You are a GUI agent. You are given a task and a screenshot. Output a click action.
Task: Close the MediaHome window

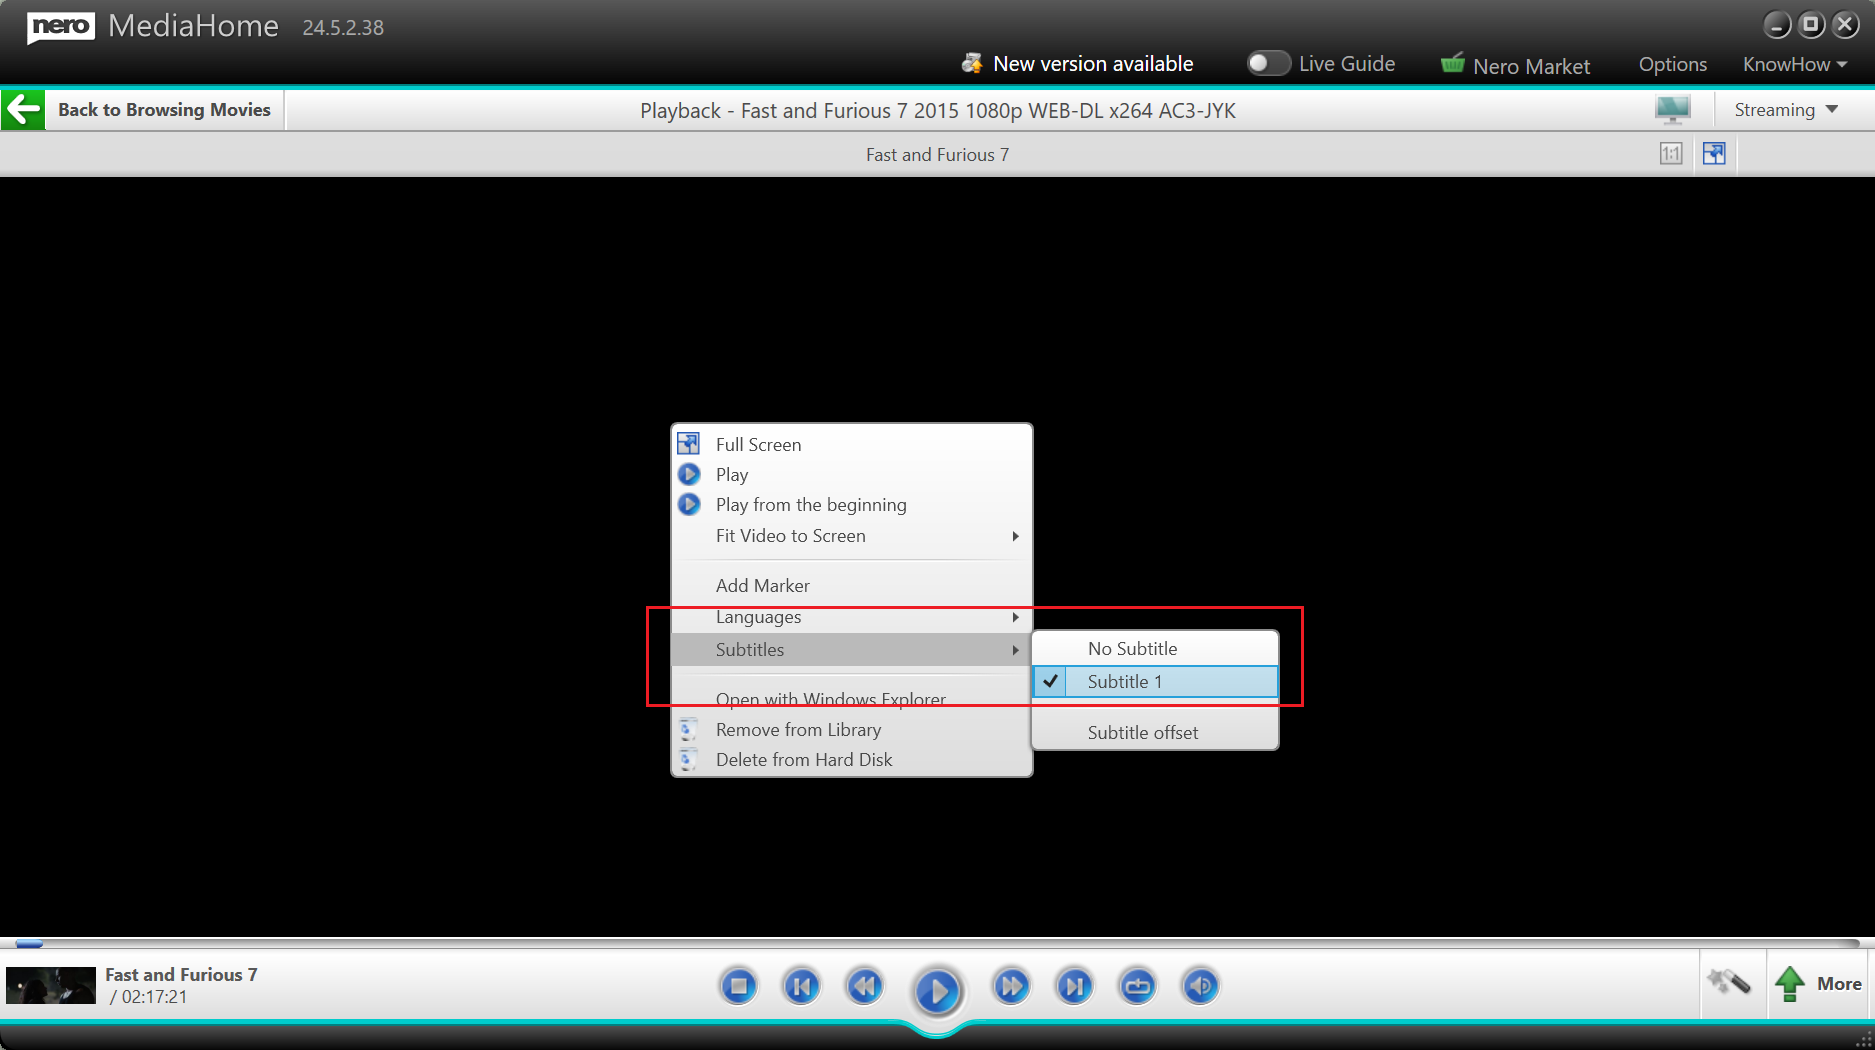pos(1845,25)
